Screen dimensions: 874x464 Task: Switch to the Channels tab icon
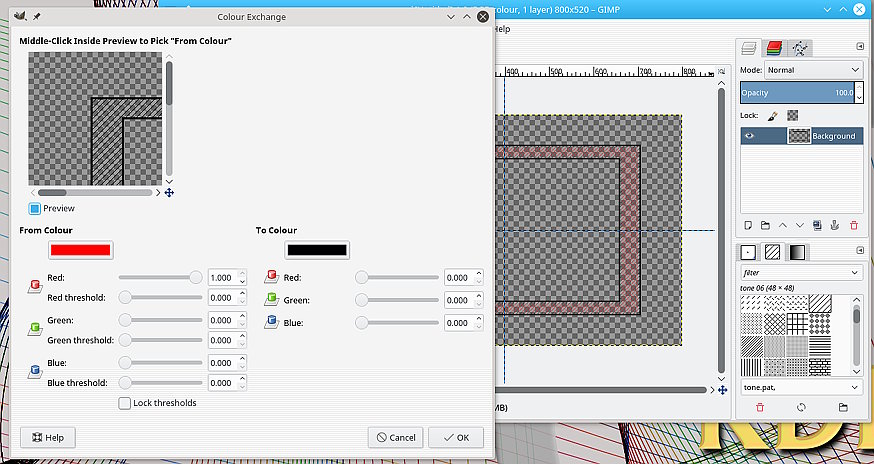(774, 48)
